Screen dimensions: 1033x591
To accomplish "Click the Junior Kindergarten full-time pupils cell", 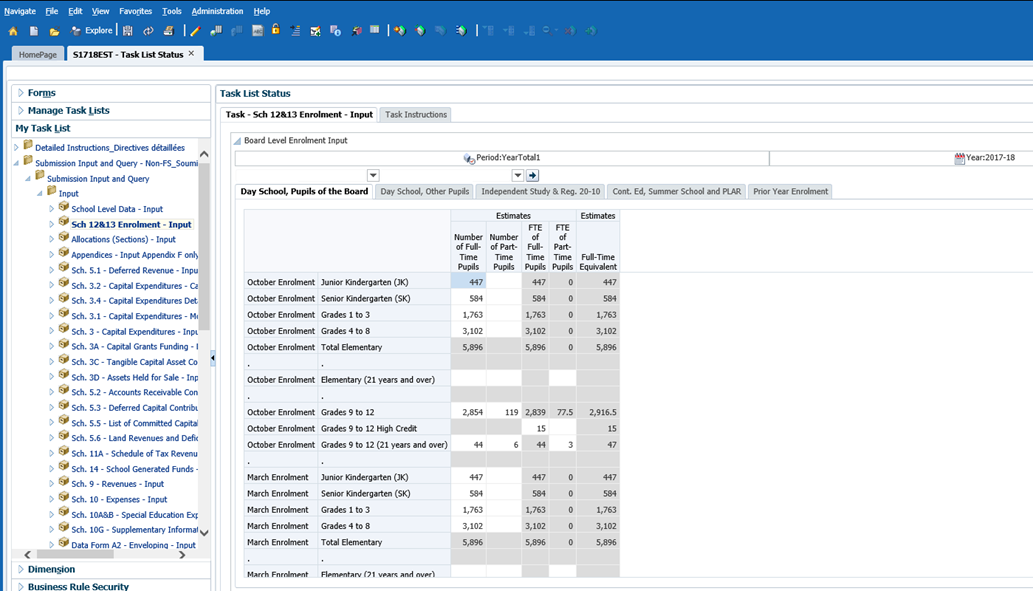I will (468, 283).
